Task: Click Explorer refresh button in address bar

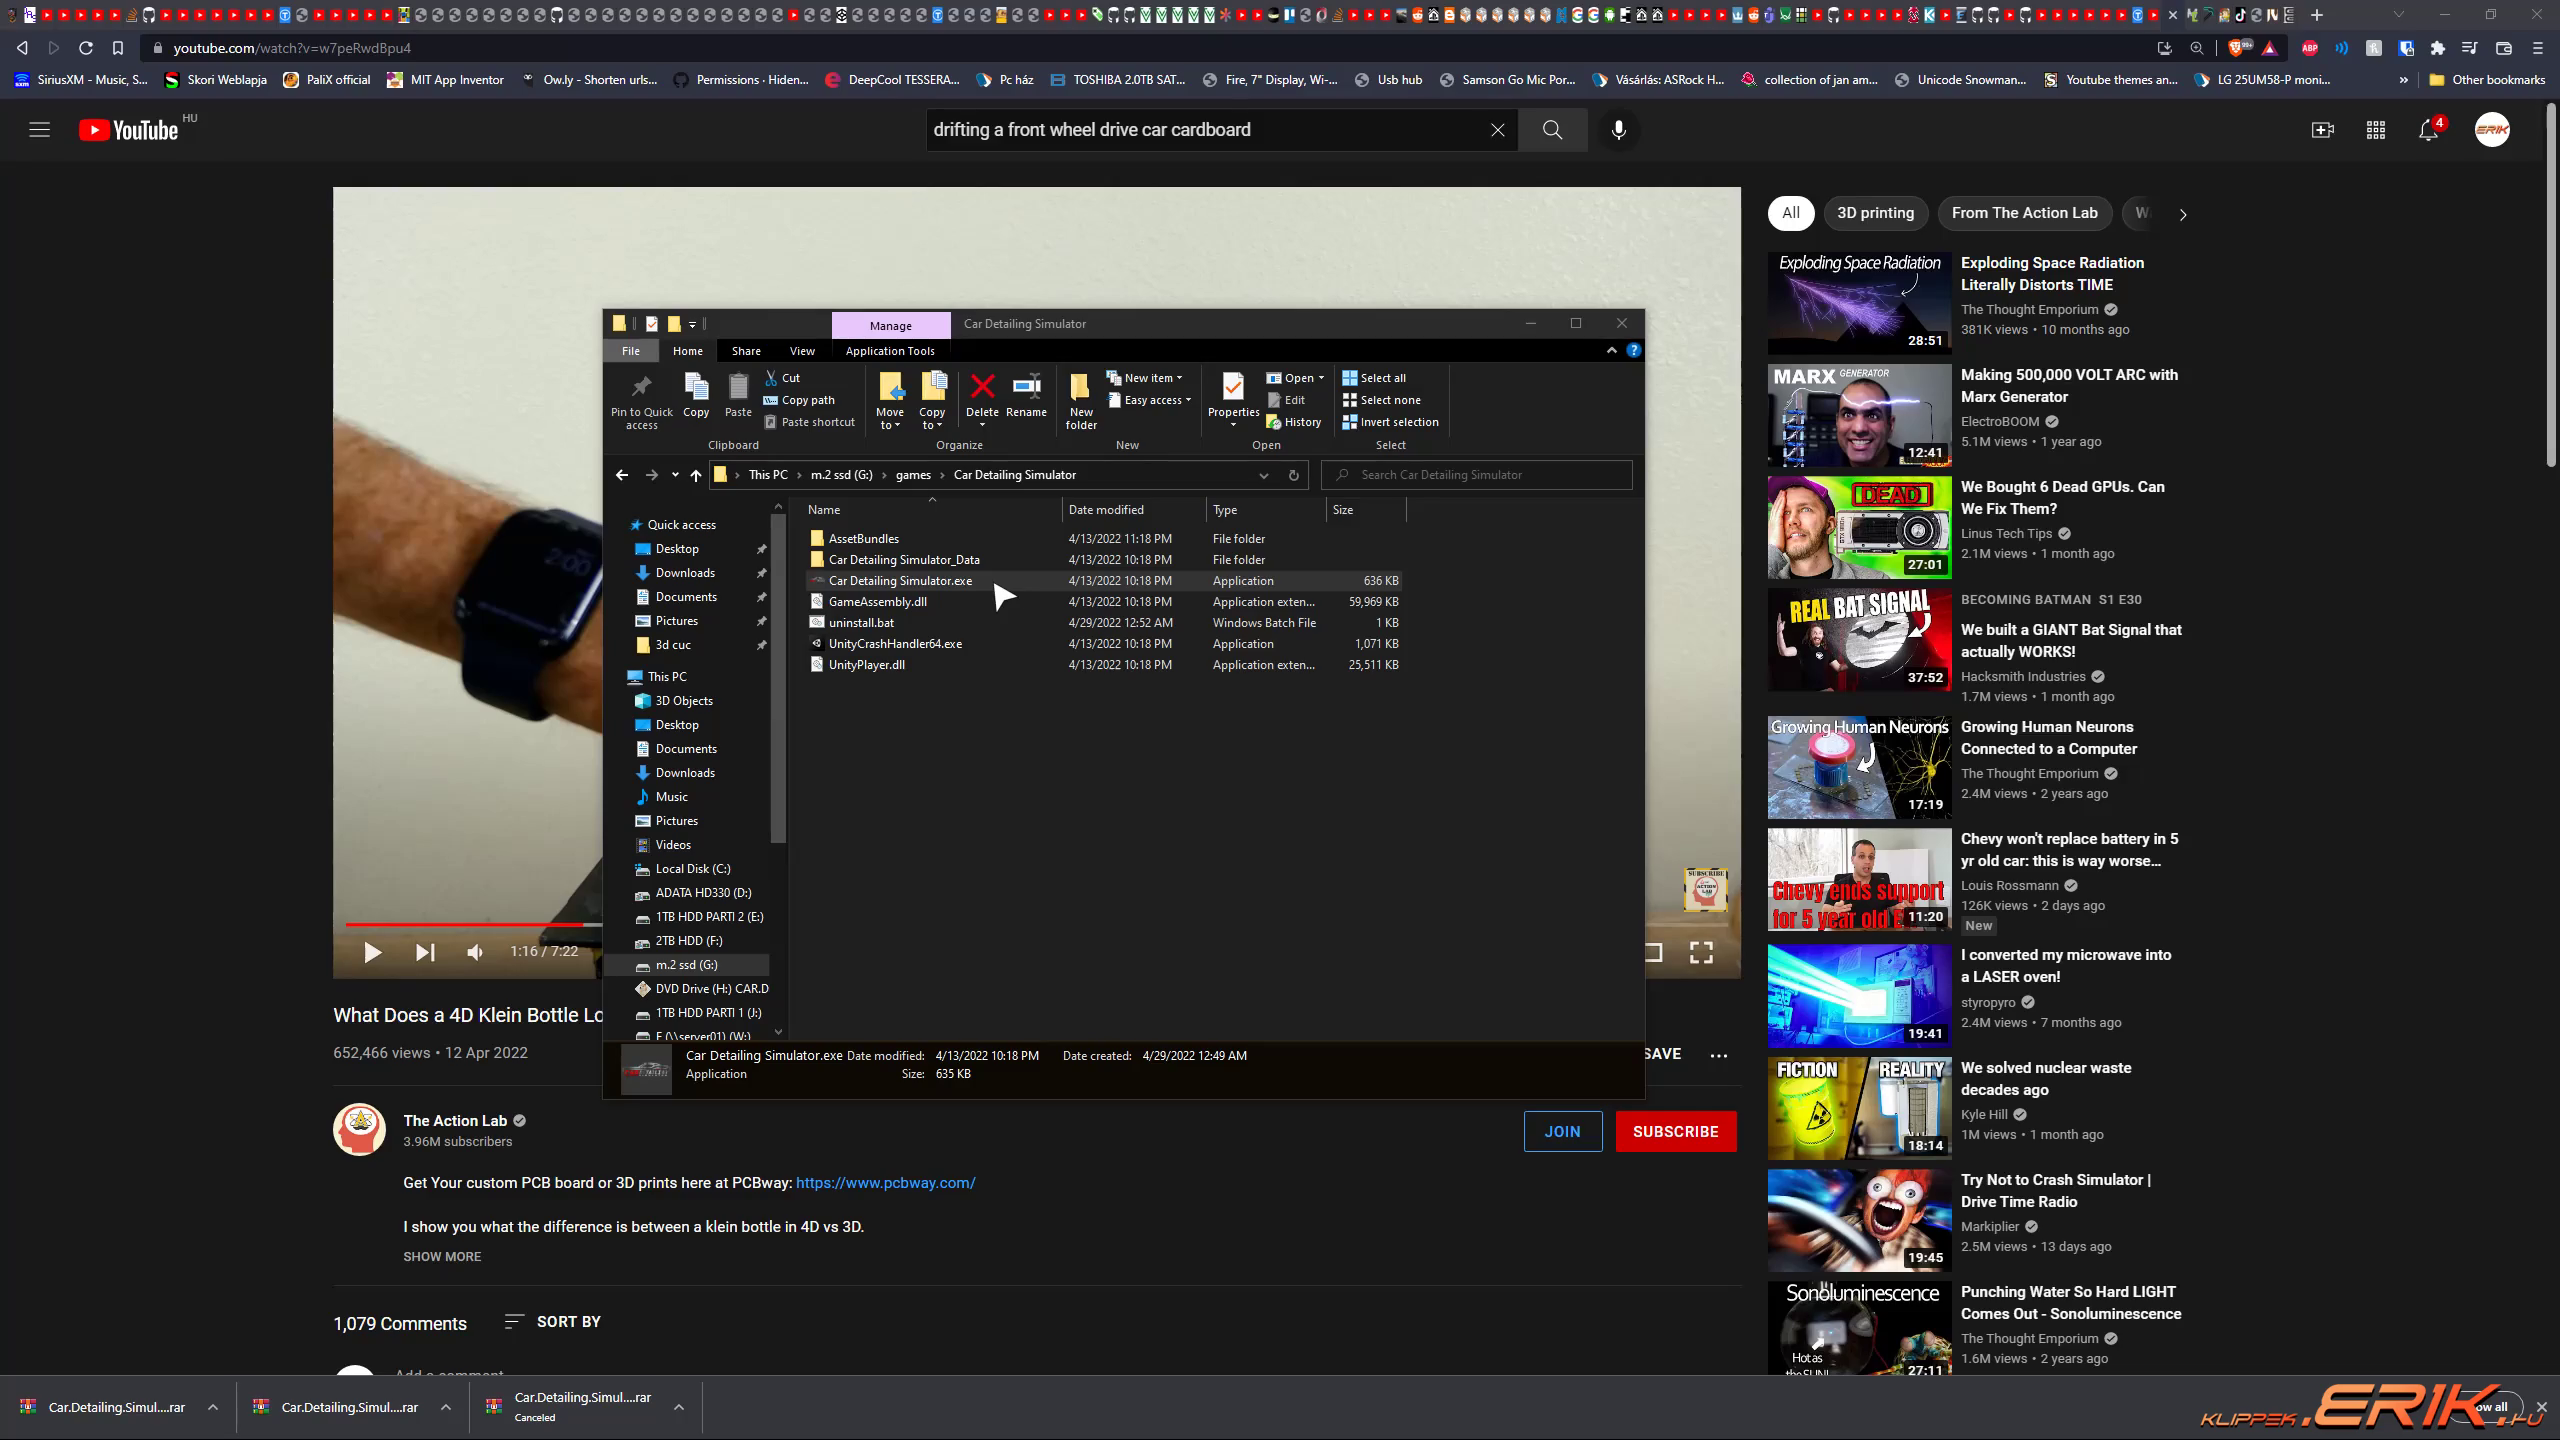Action: 1293,475
